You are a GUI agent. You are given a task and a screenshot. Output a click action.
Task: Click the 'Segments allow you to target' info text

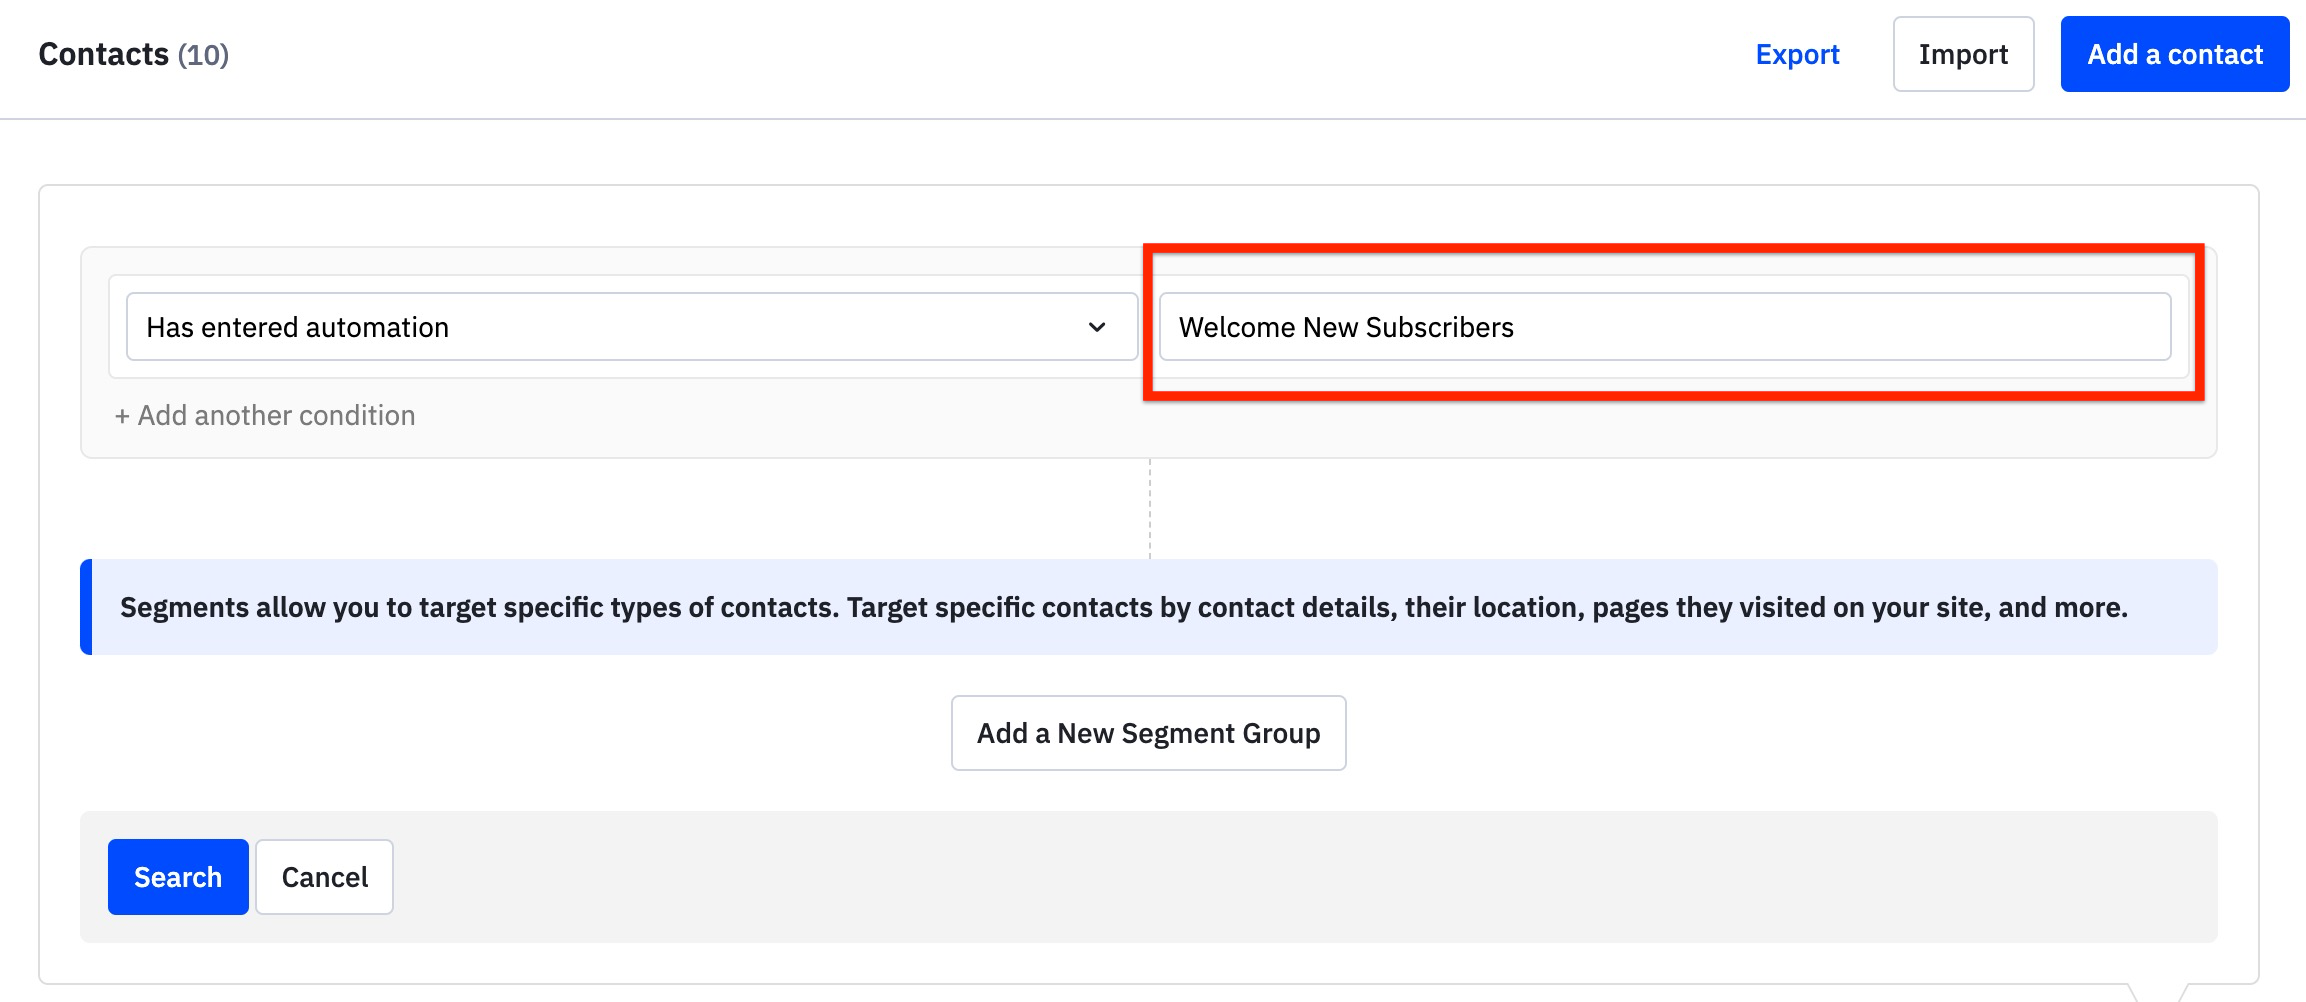click(x=1124, y=607)
